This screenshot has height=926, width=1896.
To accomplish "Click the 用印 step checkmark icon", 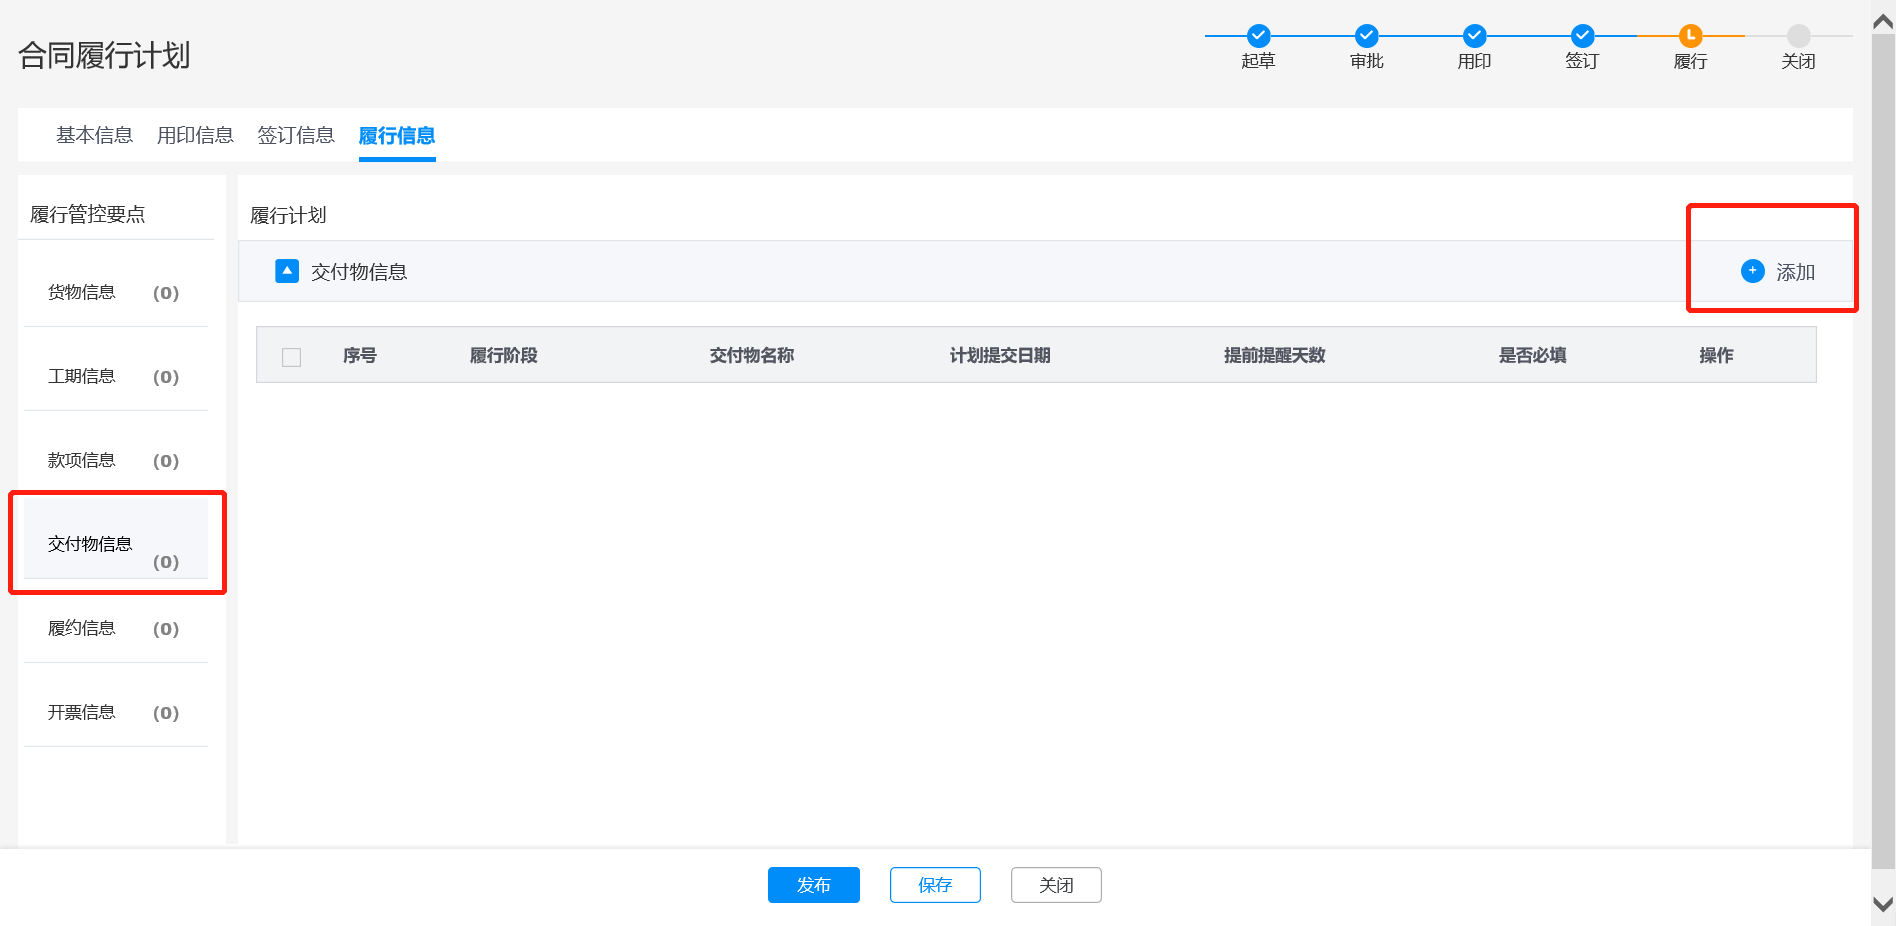I will pyautogui.click(x=1474, y=36).
